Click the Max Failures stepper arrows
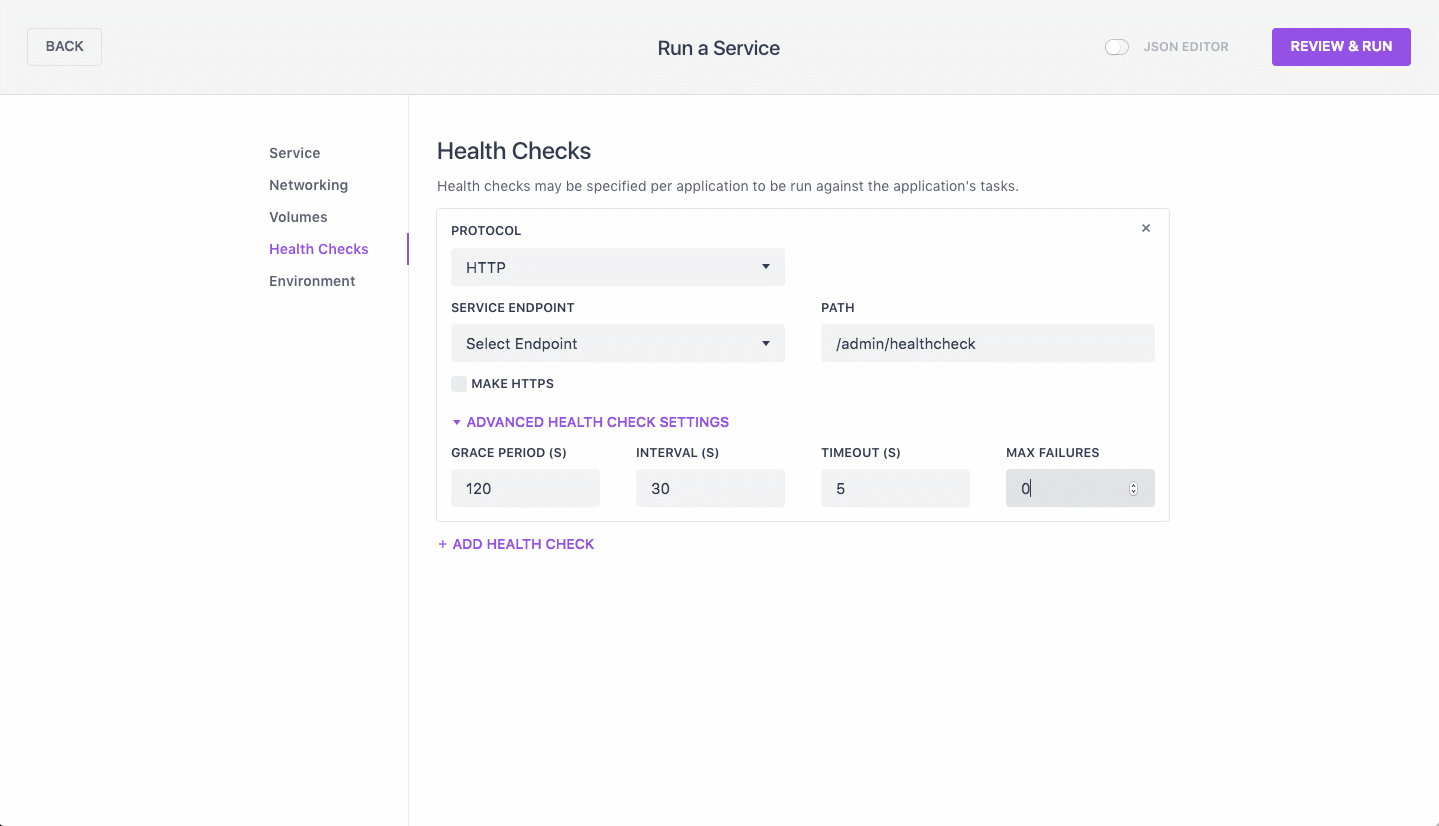Viewport: 1439px width, 826px height. (1133, 489)
